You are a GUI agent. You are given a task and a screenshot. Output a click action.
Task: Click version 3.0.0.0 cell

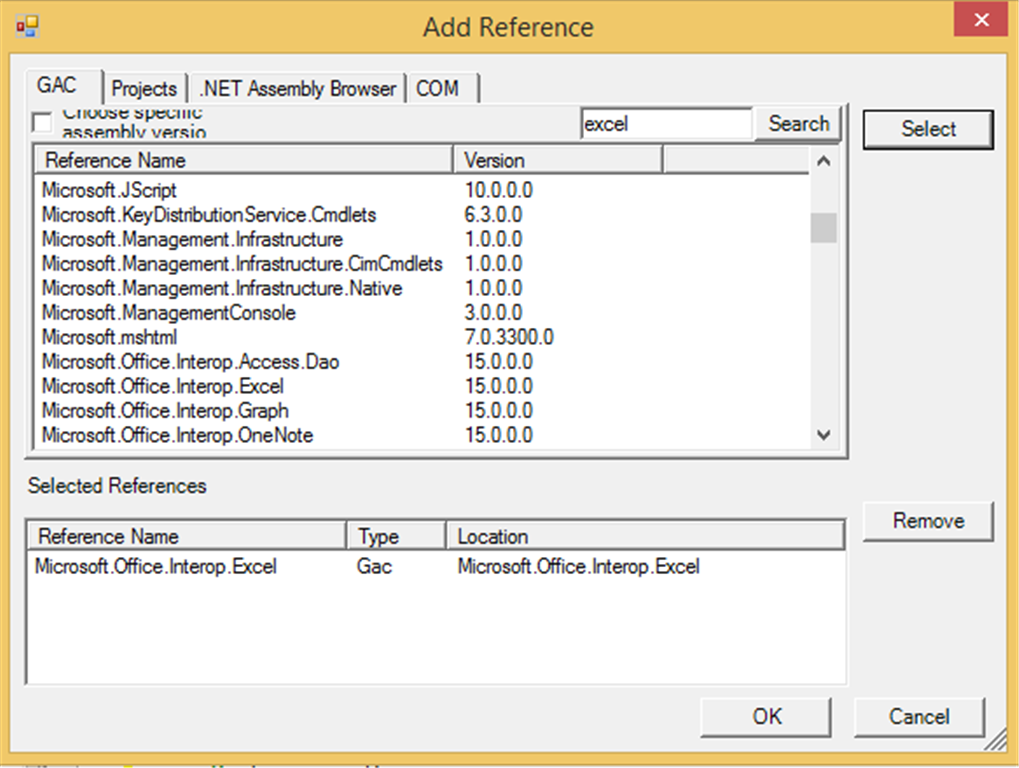click(x=493, y=313)
